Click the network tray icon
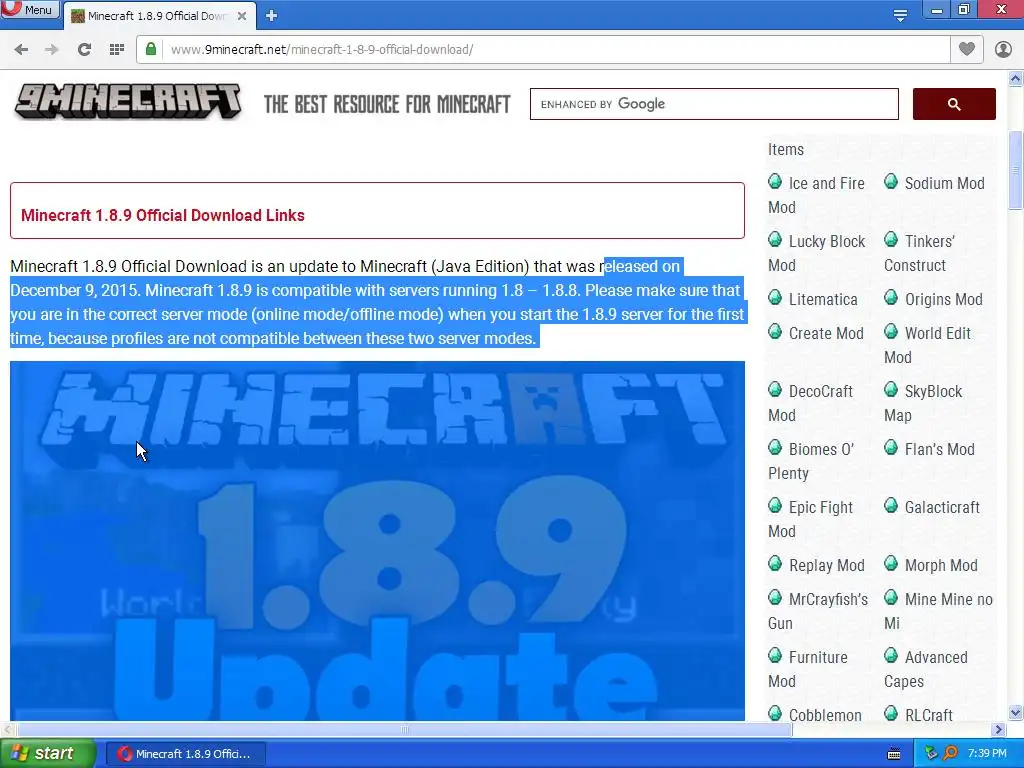Screen dimensions: 1024x768 tap(931, 754)
